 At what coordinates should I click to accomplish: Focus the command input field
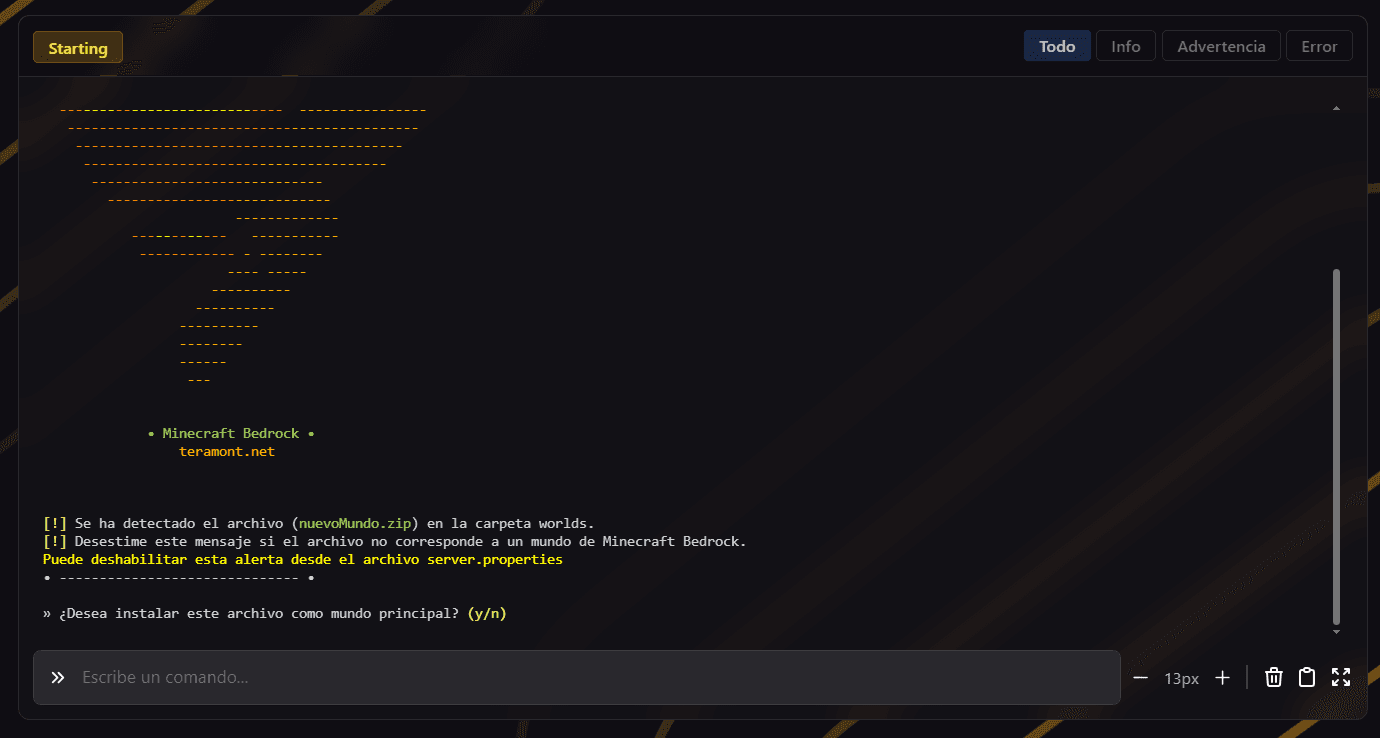point(577,677)
